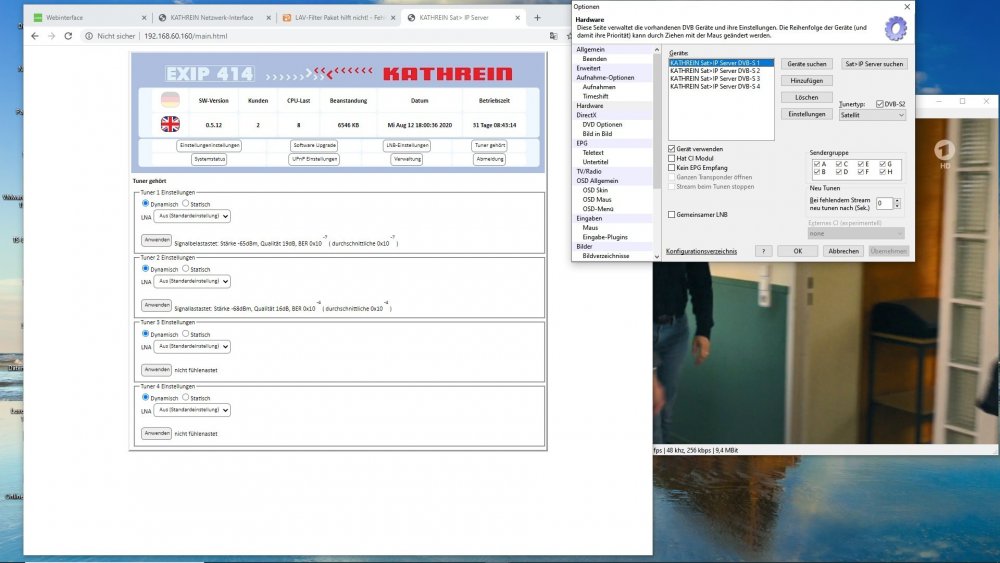This screenshot has width=1000, height=563.
Task: Select the Statisch radio button for Tuner 1
Action: click(x=186, y=203)
